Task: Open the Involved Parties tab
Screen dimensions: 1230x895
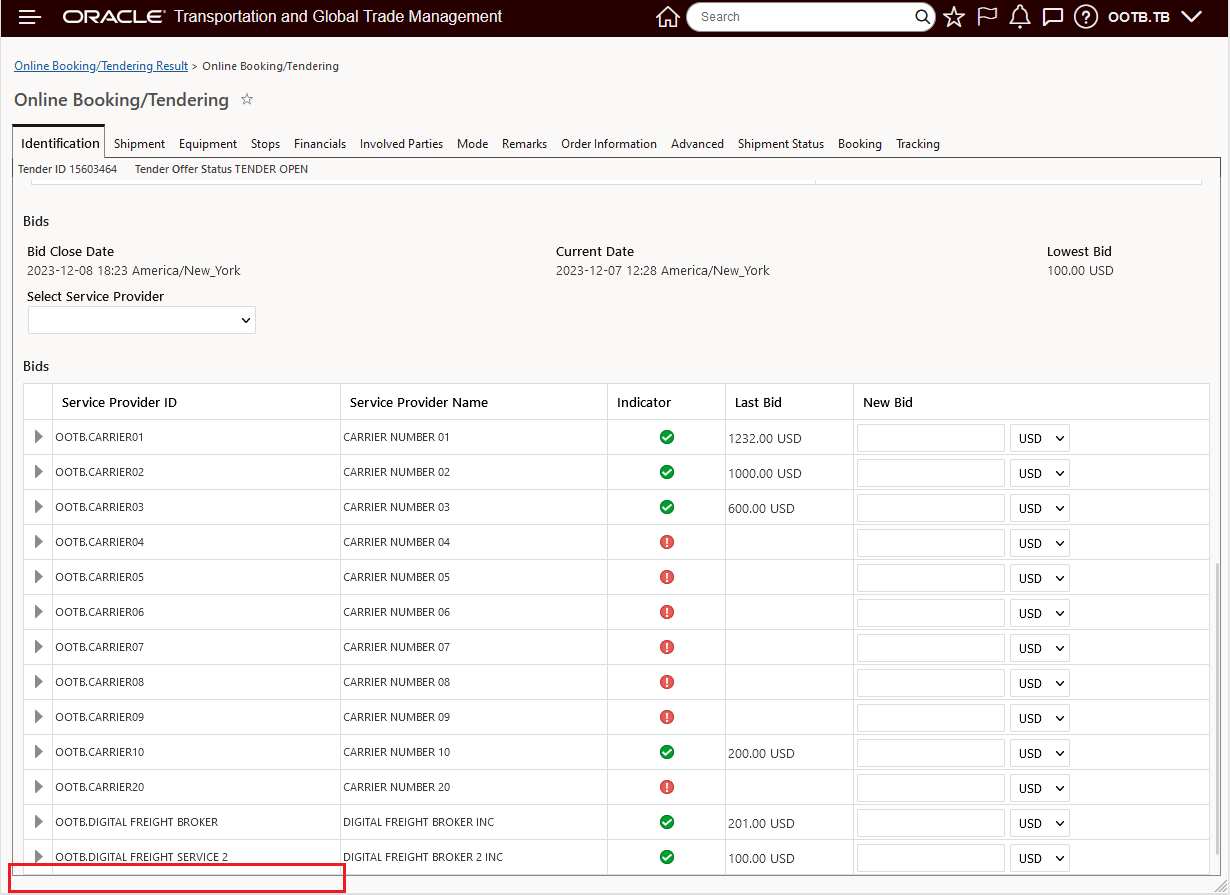Action: pos(401,144)
